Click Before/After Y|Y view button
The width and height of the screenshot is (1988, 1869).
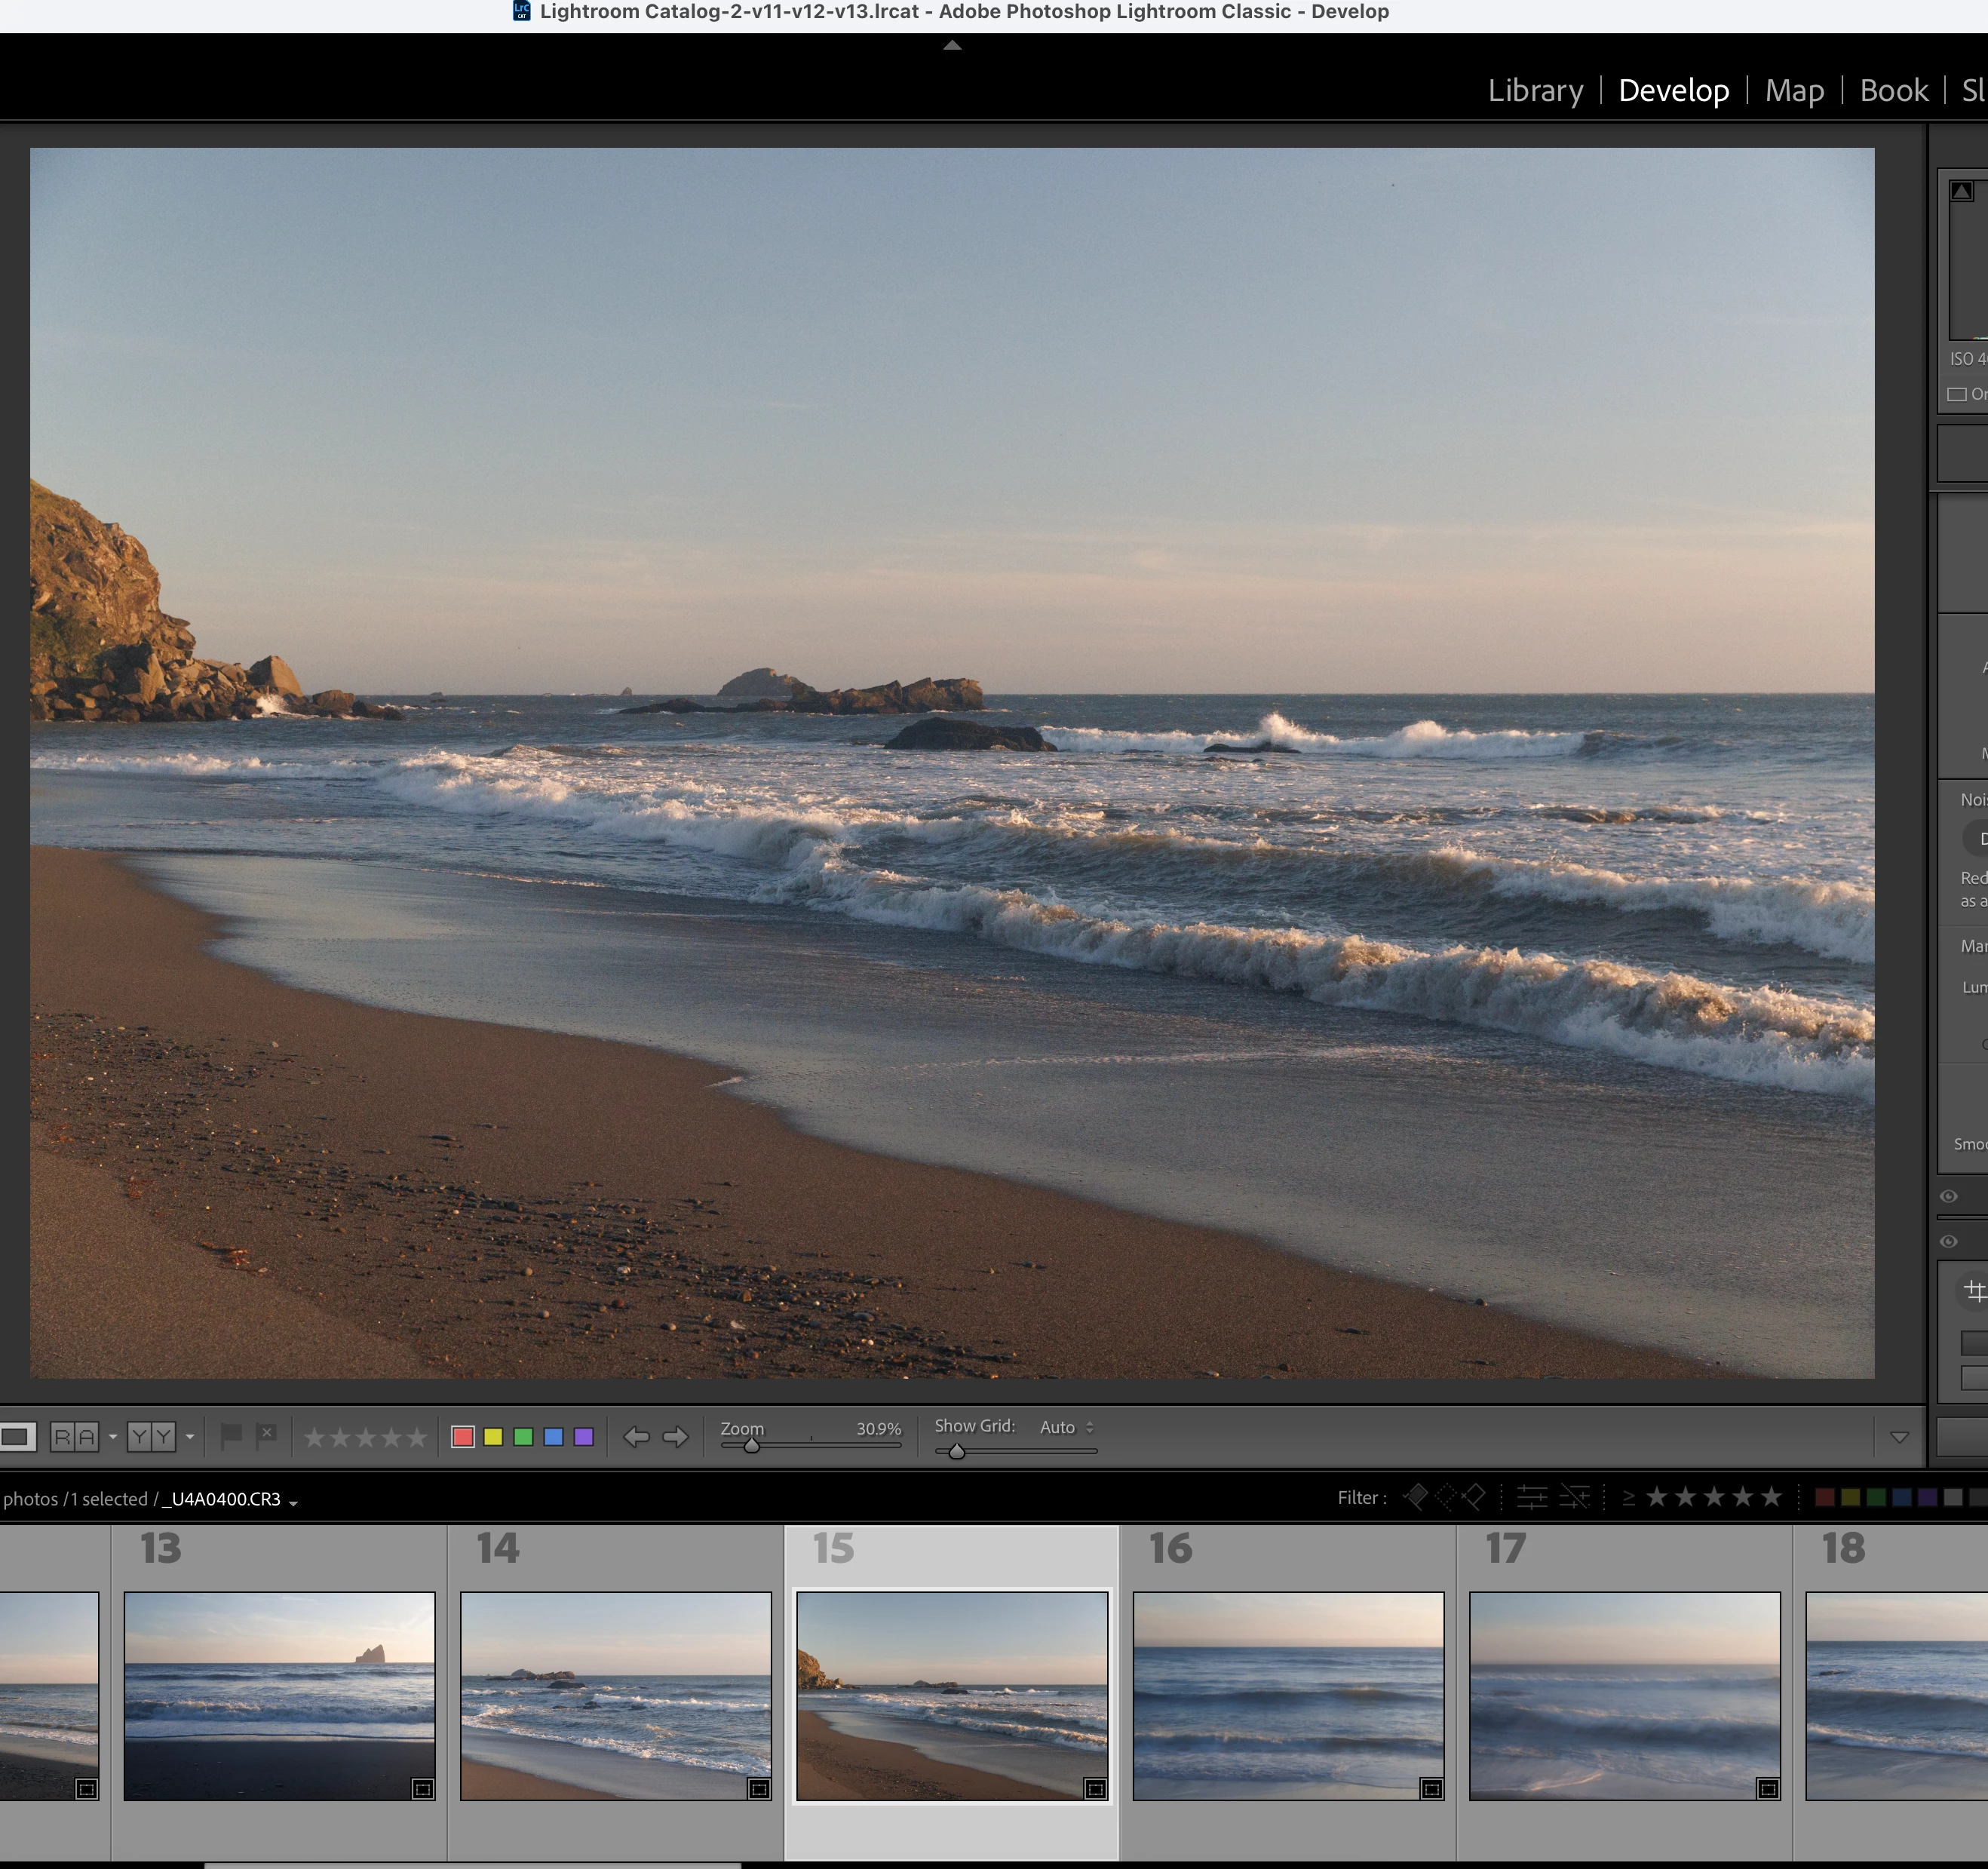pos(151,1437)
